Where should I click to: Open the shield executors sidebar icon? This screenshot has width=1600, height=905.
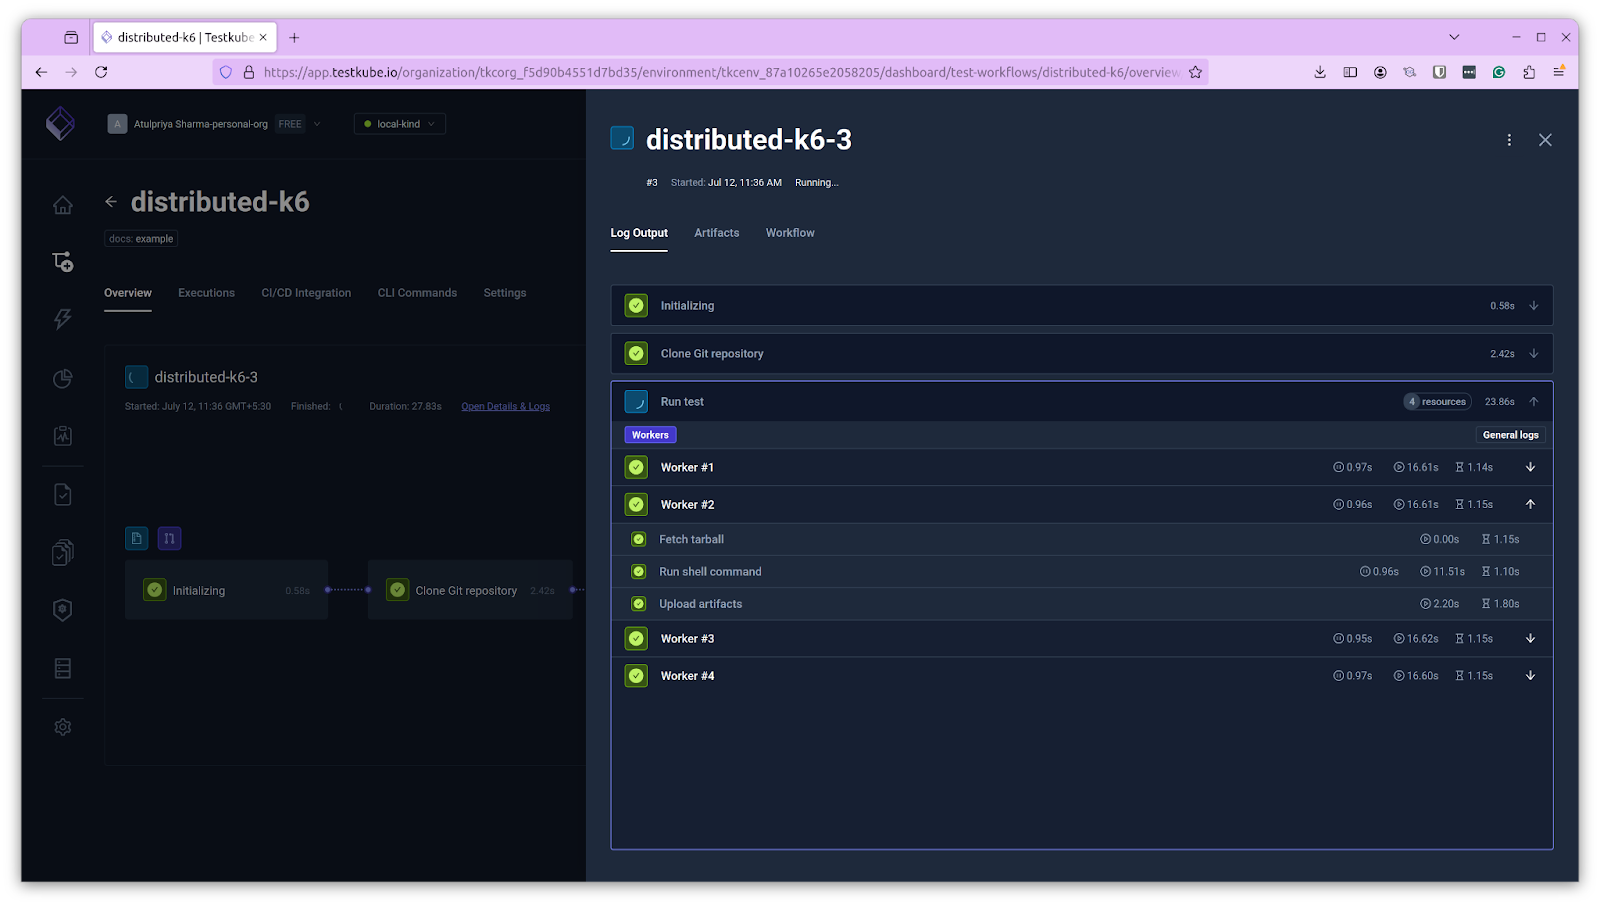(63, 610)
